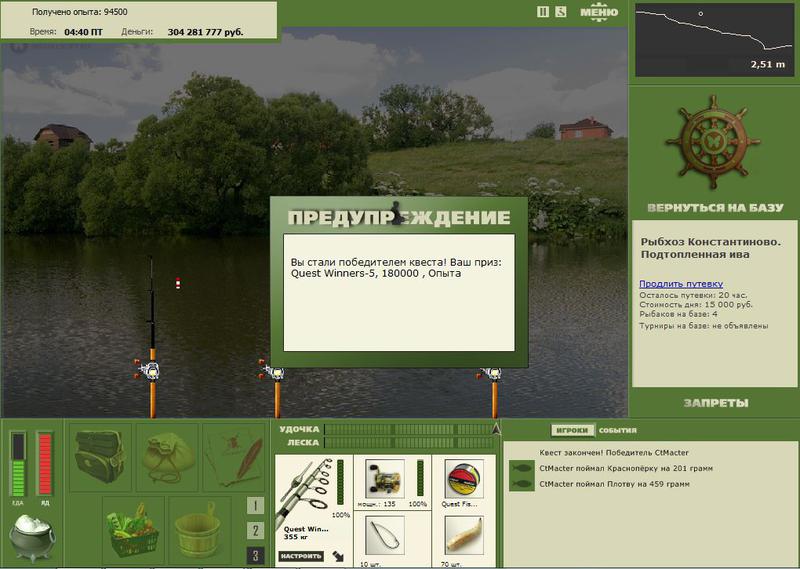The image size is (800, 569).
Task: Click the depth profile chart
Action: pos(714,40)
